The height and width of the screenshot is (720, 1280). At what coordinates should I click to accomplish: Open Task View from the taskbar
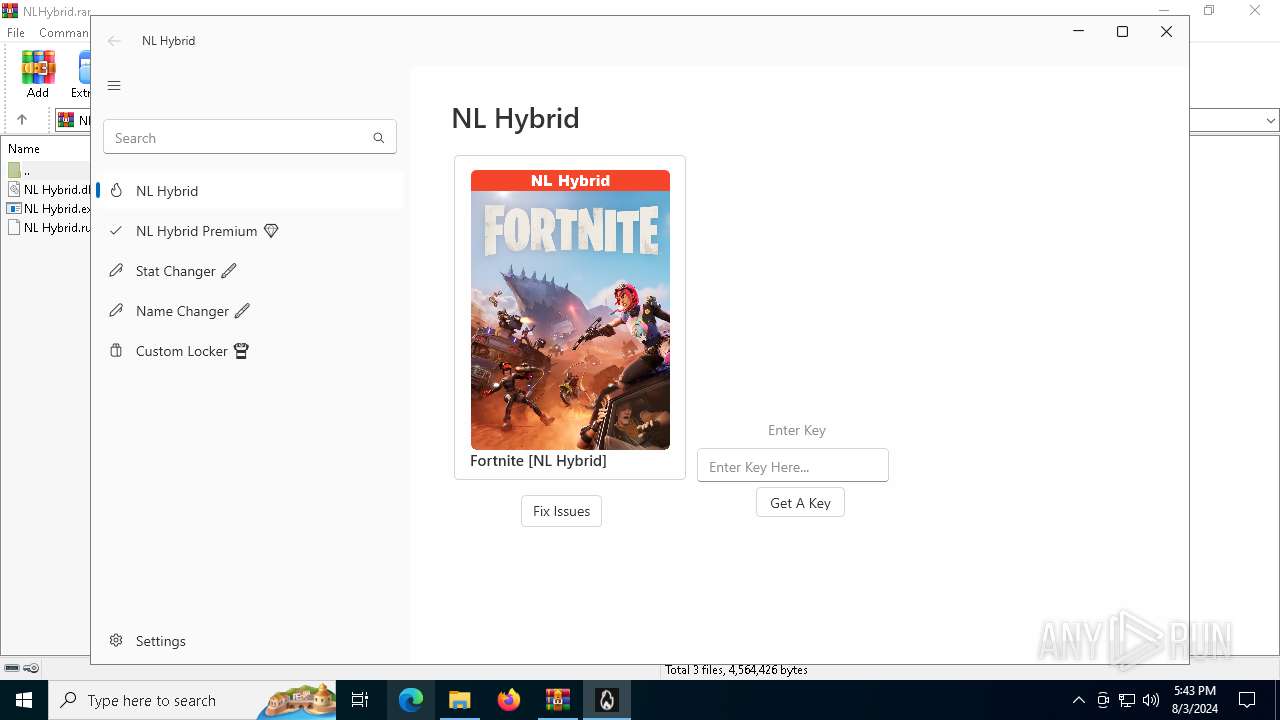point(360,700)
